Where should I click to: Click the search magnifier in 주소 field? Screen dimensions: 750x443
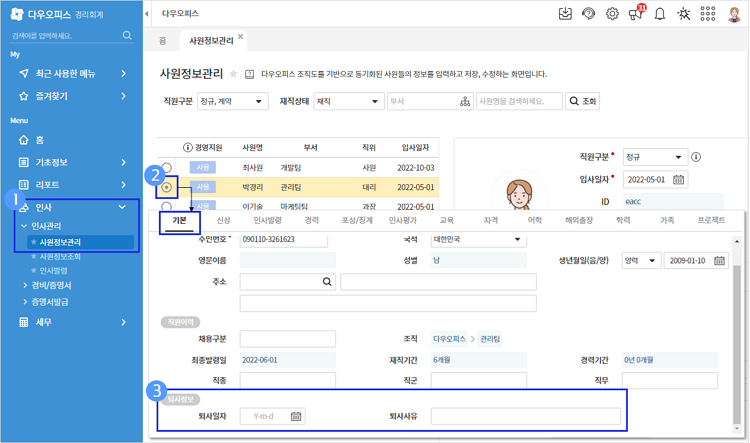[x=327, y=283]
